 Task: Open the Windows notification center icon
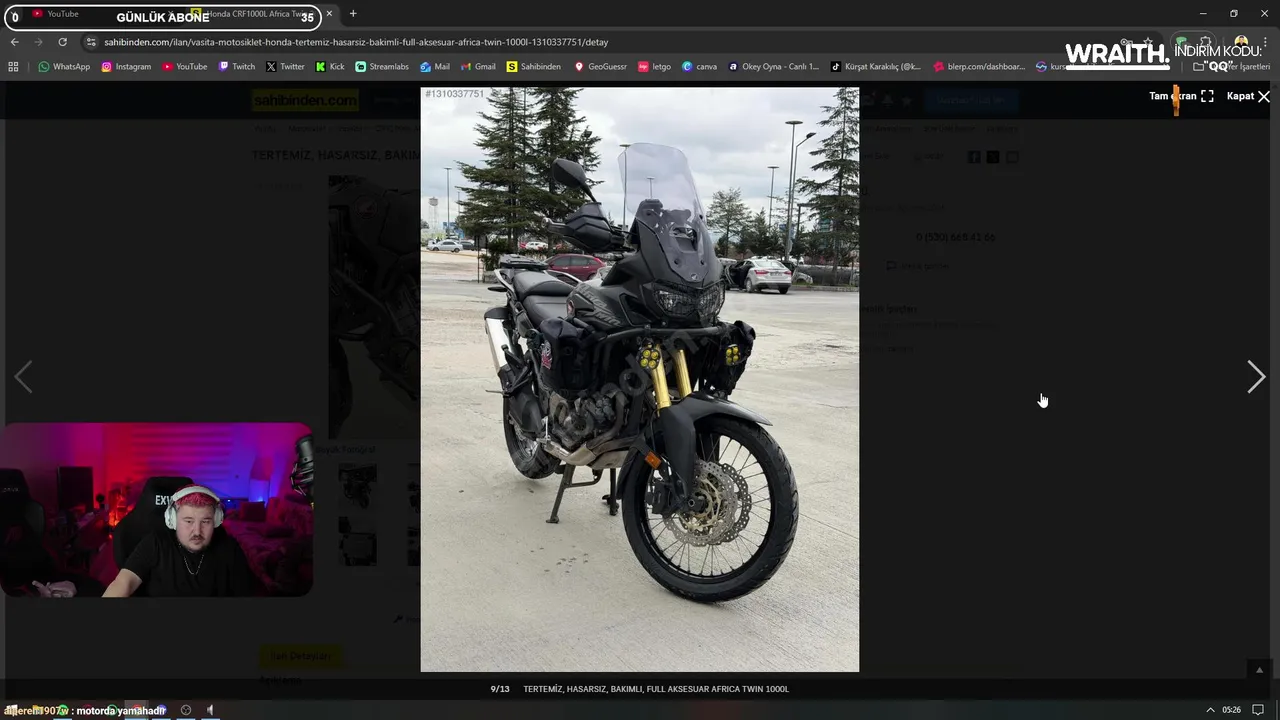tap(1258, 710)
